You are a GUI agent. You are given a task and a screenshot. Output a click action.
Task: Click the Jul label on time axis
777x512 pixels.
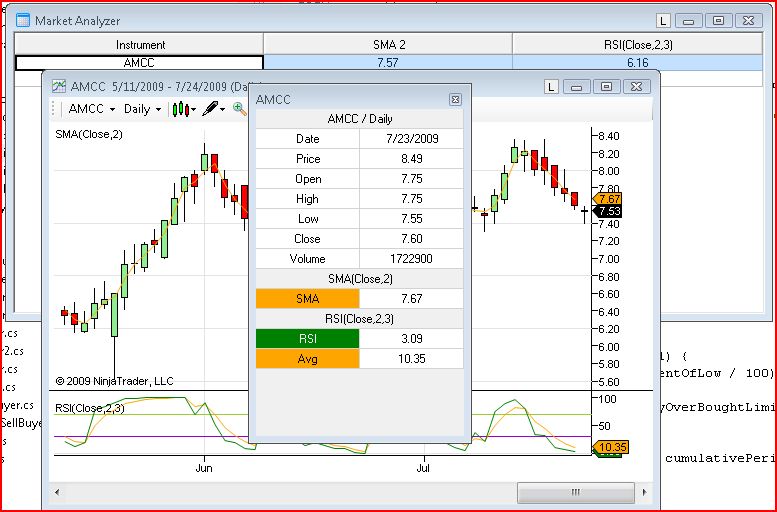(423, 468)
